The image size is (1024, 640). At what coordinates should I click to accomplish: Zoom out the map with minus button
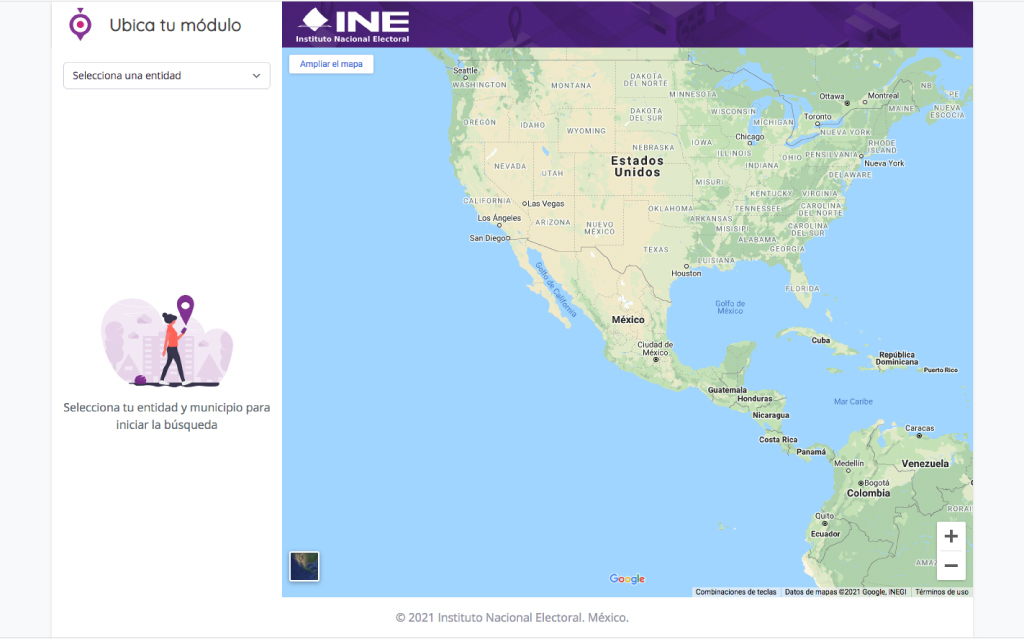point(950,566)
